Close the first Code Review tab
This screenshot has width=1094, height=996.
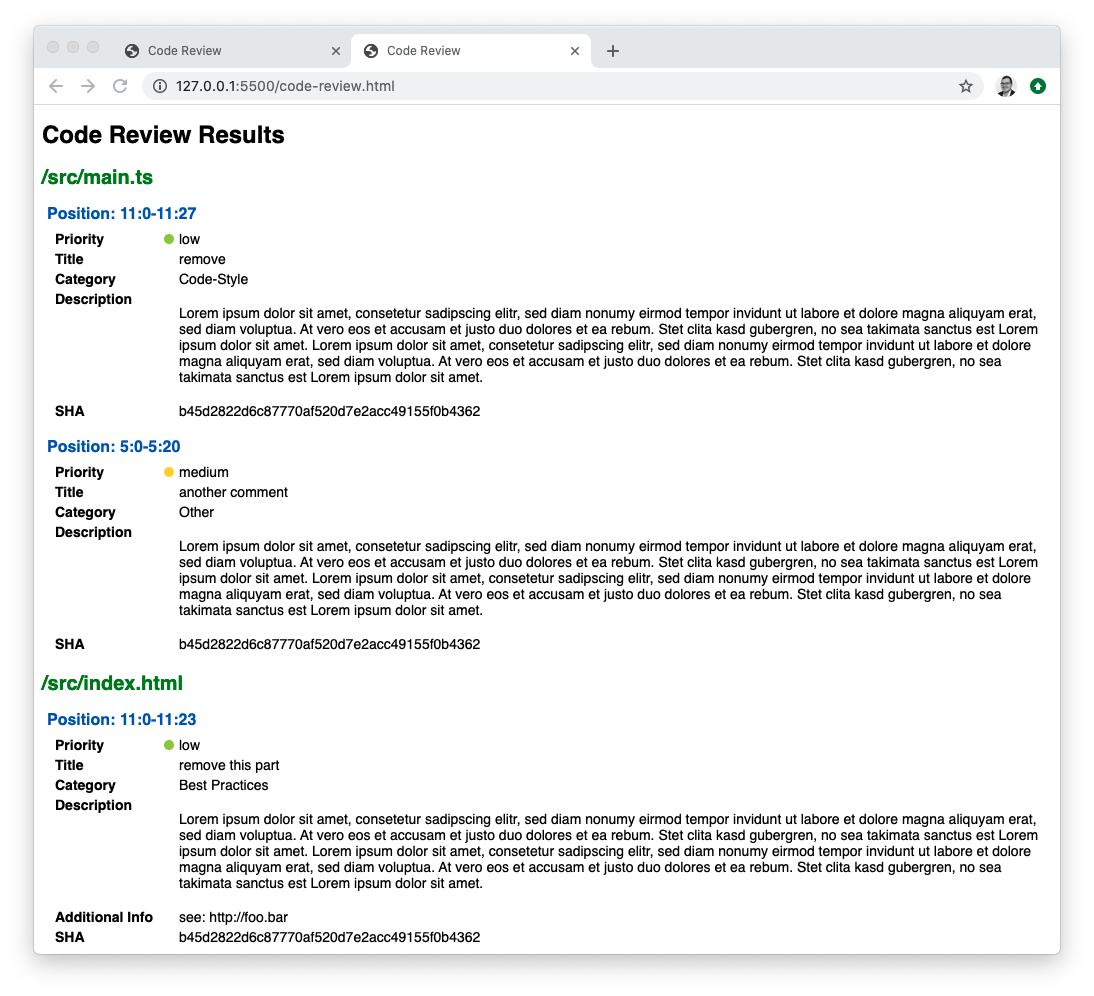[336, 51]
